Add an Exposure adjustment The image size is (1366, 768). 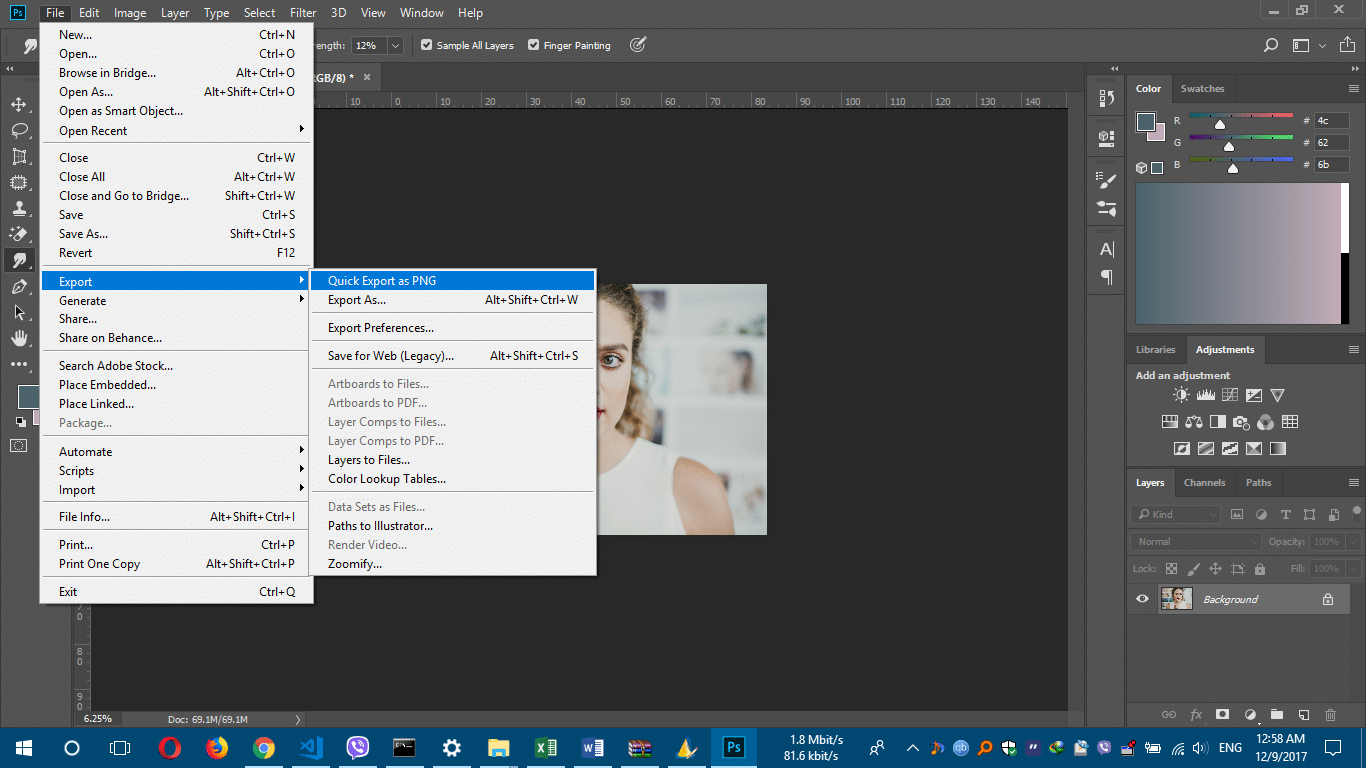tap(1253, 395)
